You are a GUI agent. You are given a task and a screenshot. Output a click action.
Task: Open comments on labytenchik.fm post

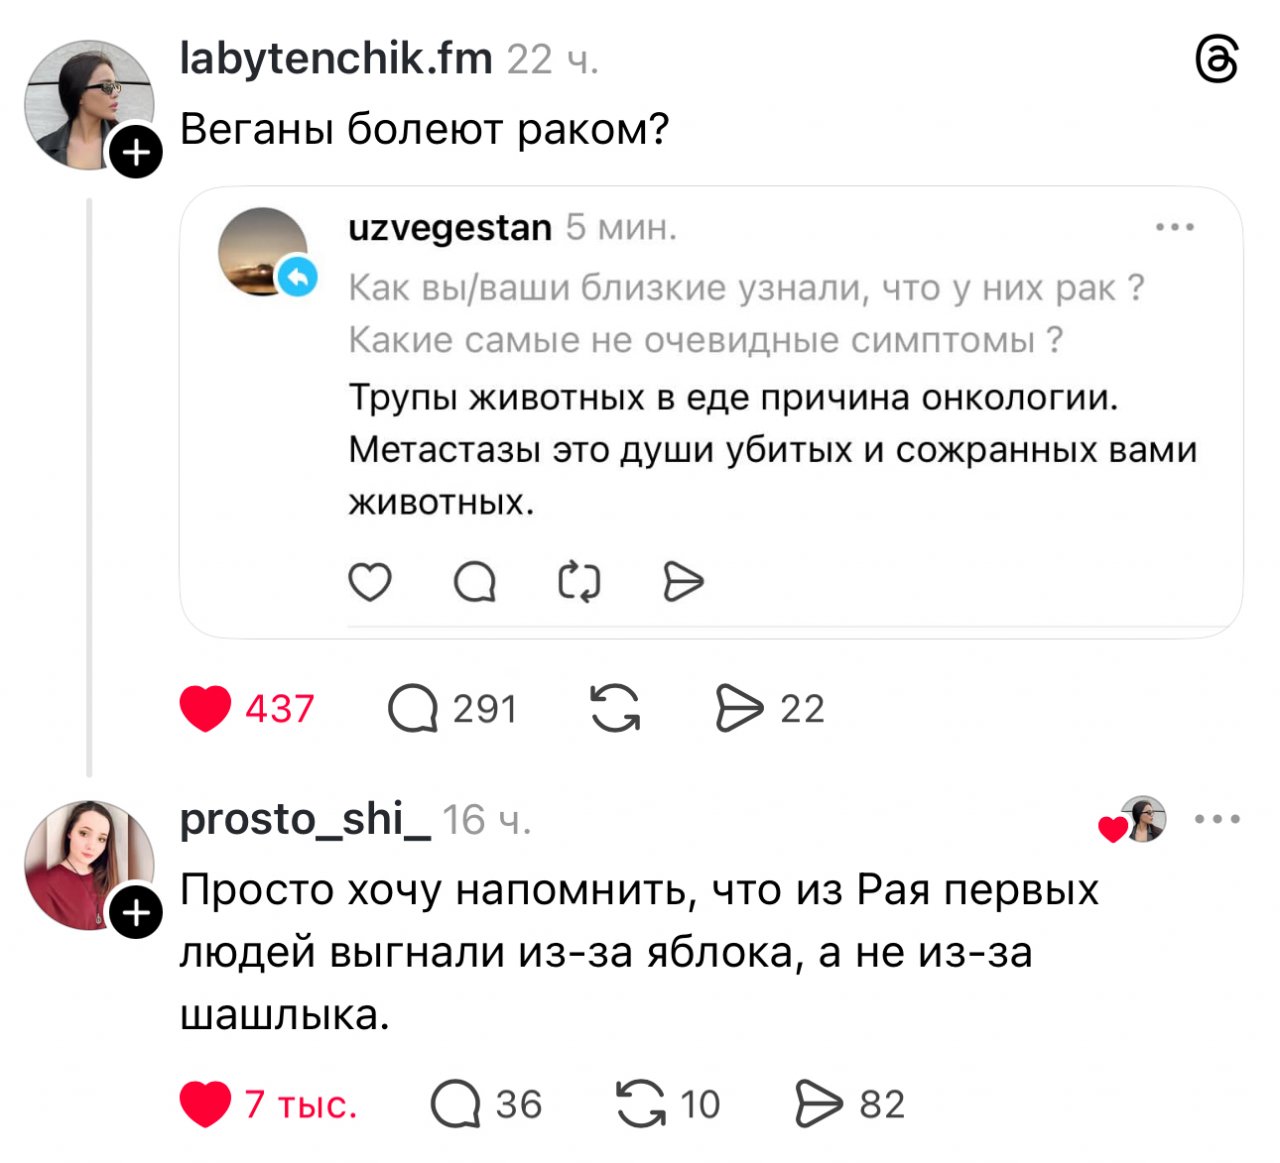coord(413,709)
